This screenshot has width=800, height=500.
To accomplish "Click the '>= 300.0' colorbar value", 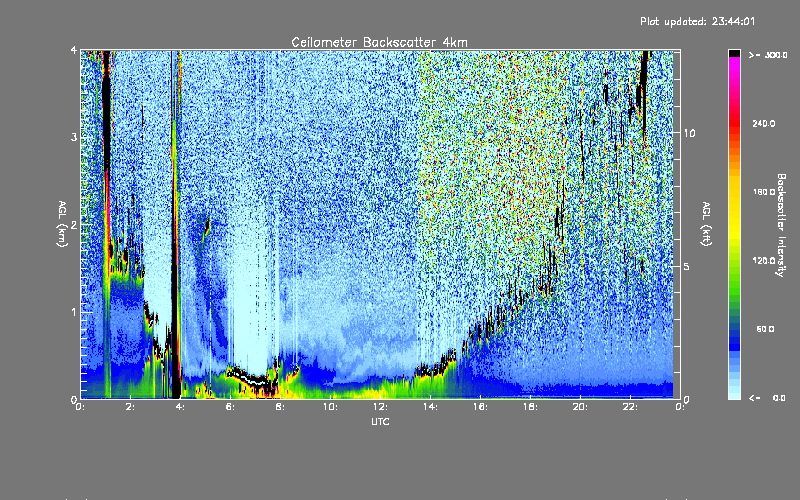I will pyautogui.click(x=768, y=55).
